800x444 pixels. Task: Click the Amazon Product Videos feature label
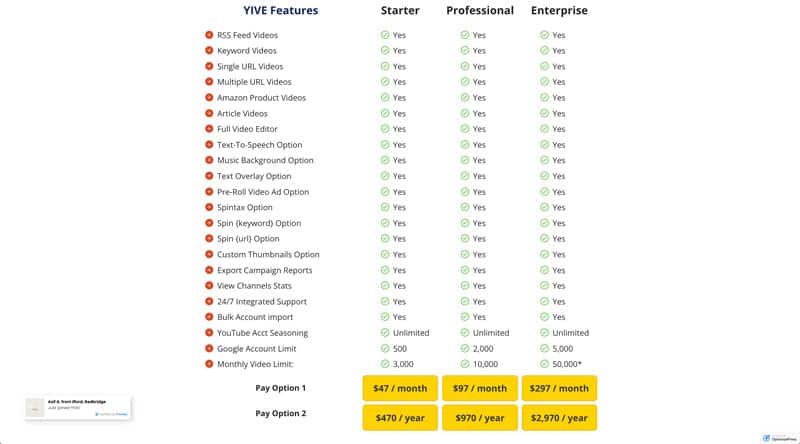pos(261,97)
